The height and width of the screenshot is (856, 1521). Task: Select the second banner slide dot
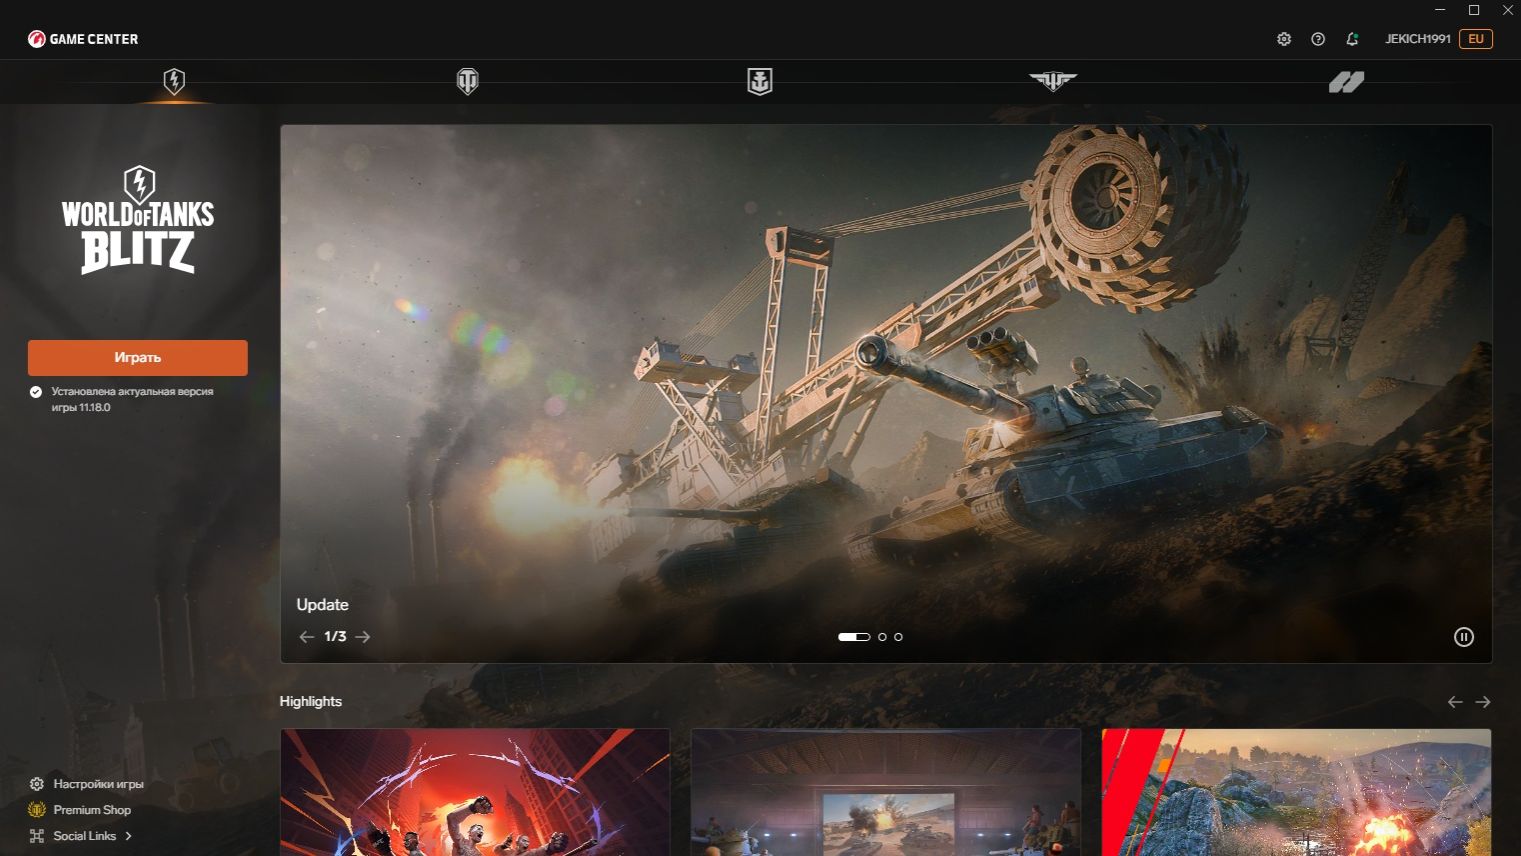click(882, 637)
